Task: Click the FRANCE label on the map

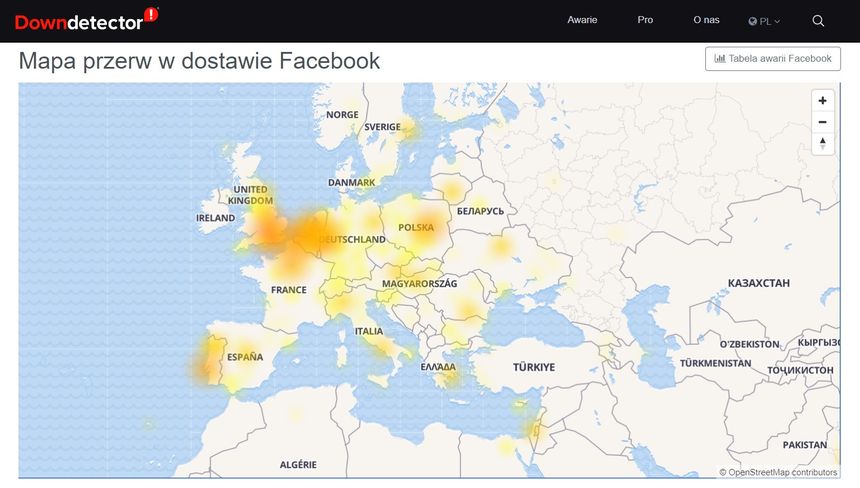Action: (288, 290)
